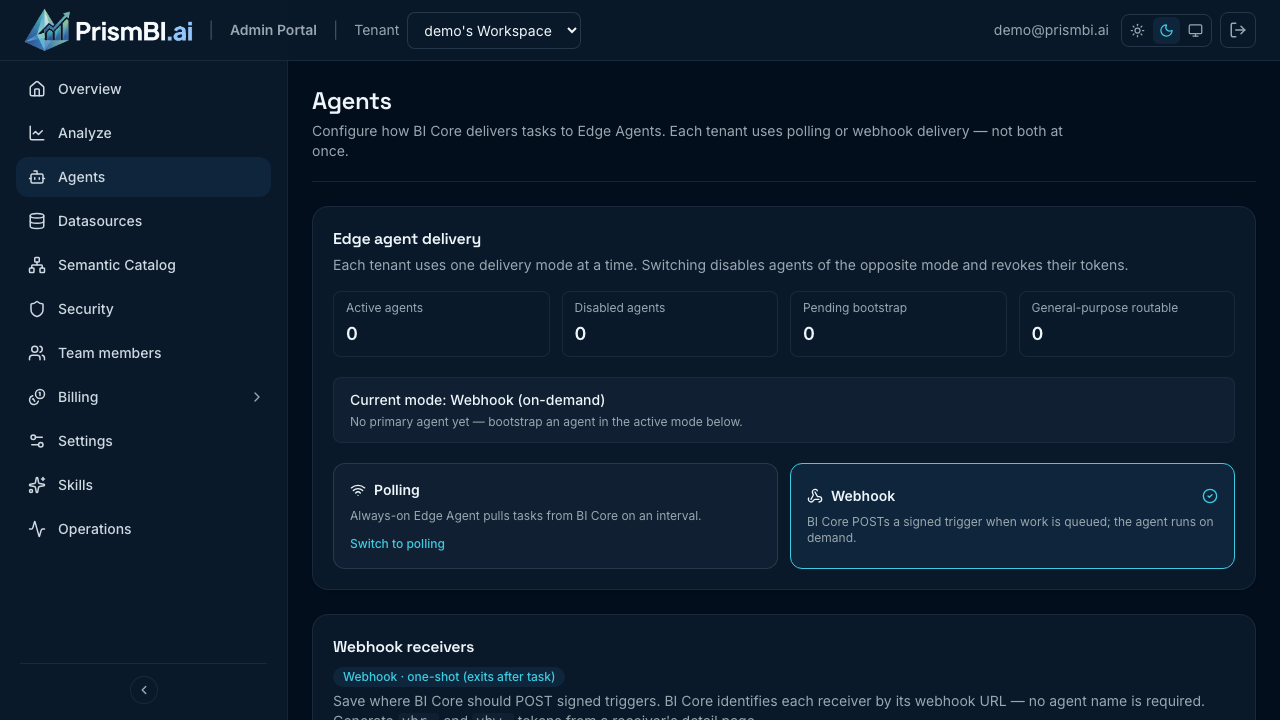Switch to system theme
1280x720 pixels.
(x=1195, y=30)
